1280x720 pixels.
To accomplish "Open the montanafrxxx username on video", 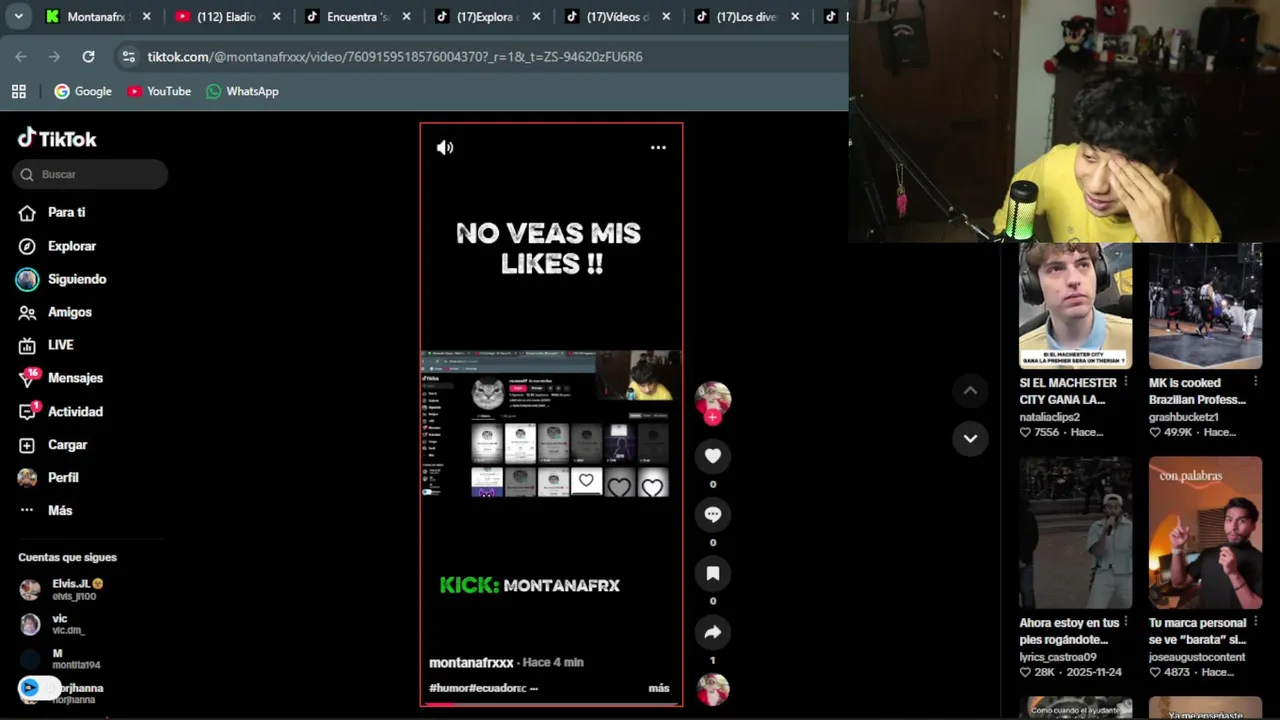I will point(471,663).
